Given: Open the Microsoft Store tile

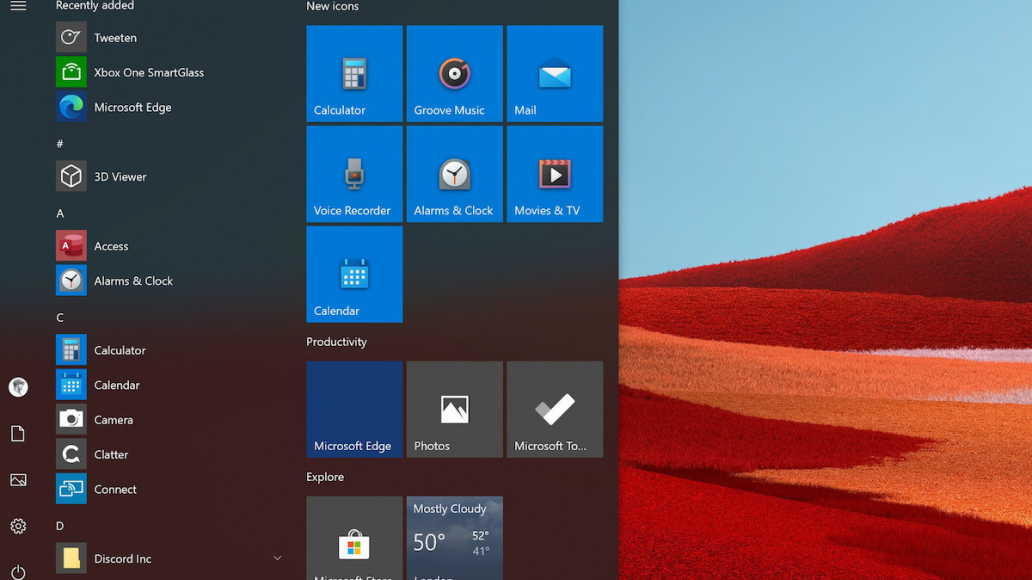Looking at the screenshot, I should (354, 540).
